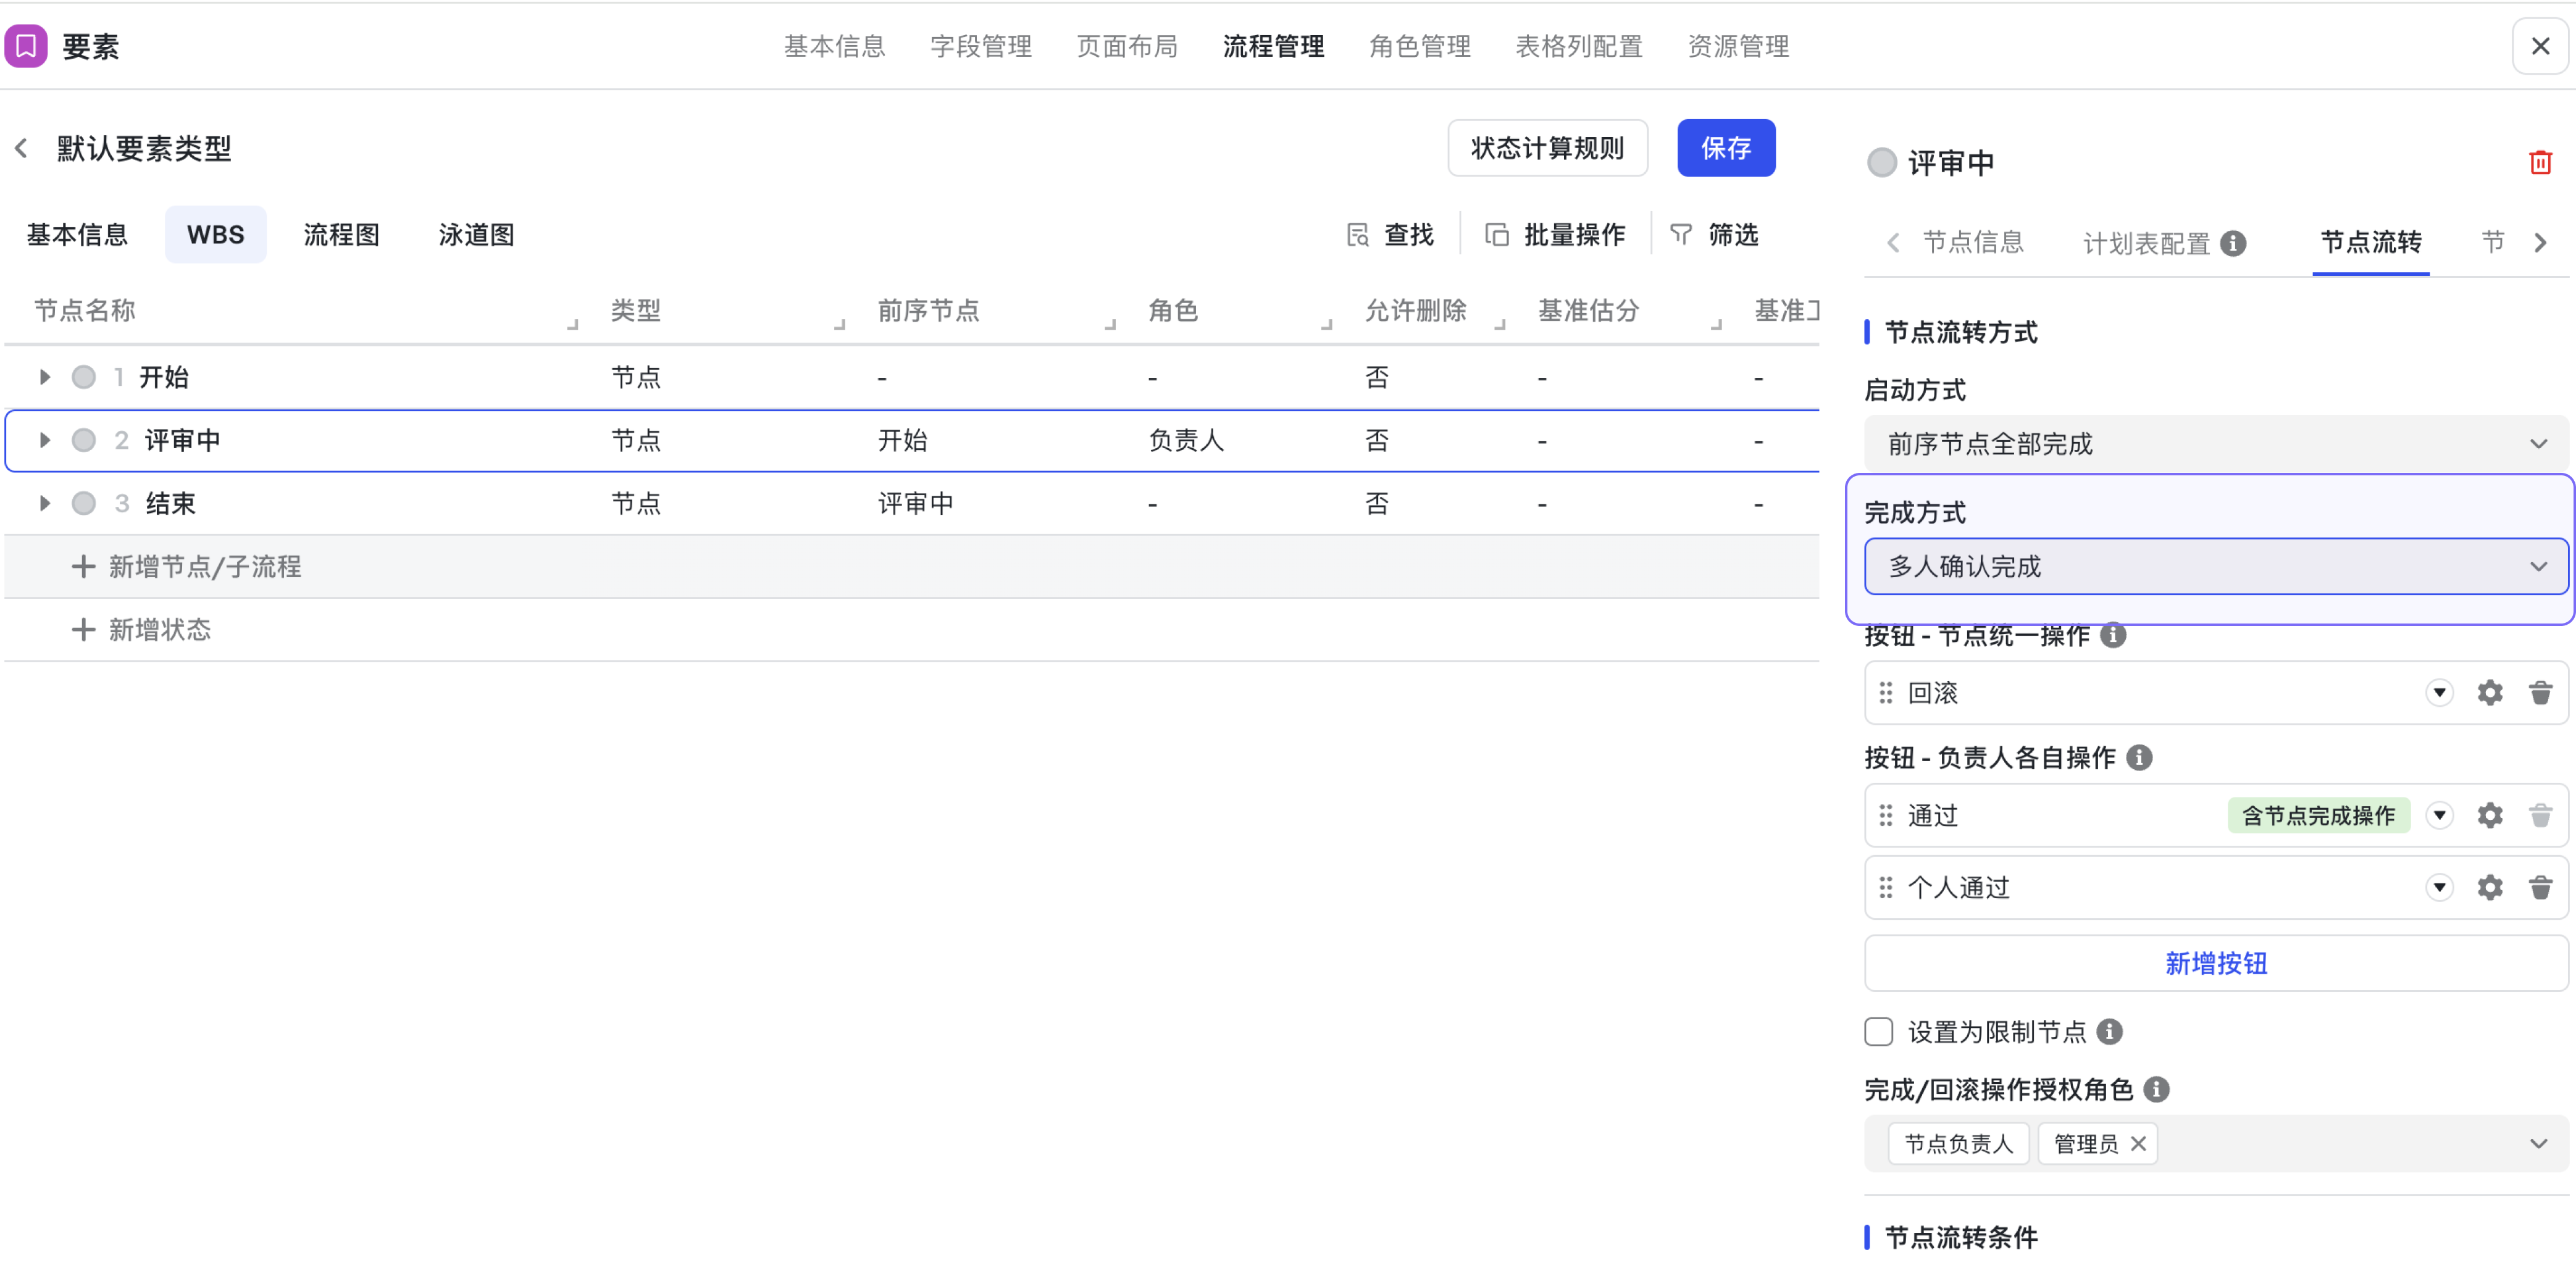
Task: Select the WBS view tab
Action: point(216,235)
